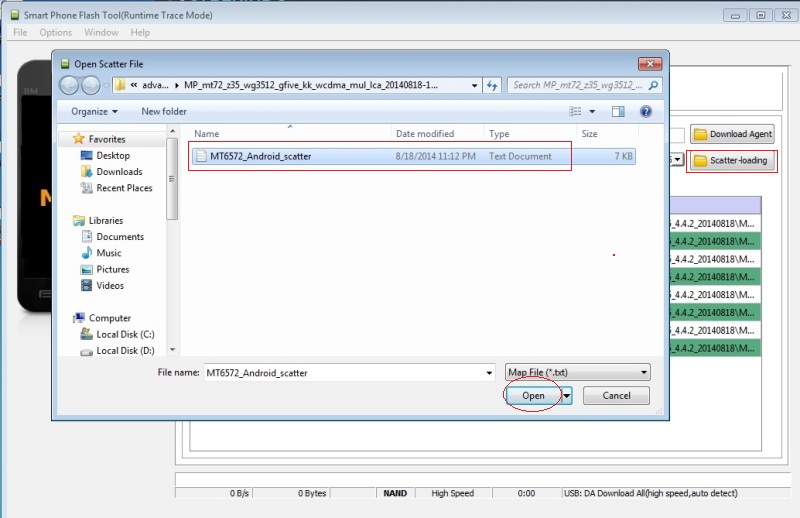
Task: Open the Documents library icon
Action: (87, 236)
